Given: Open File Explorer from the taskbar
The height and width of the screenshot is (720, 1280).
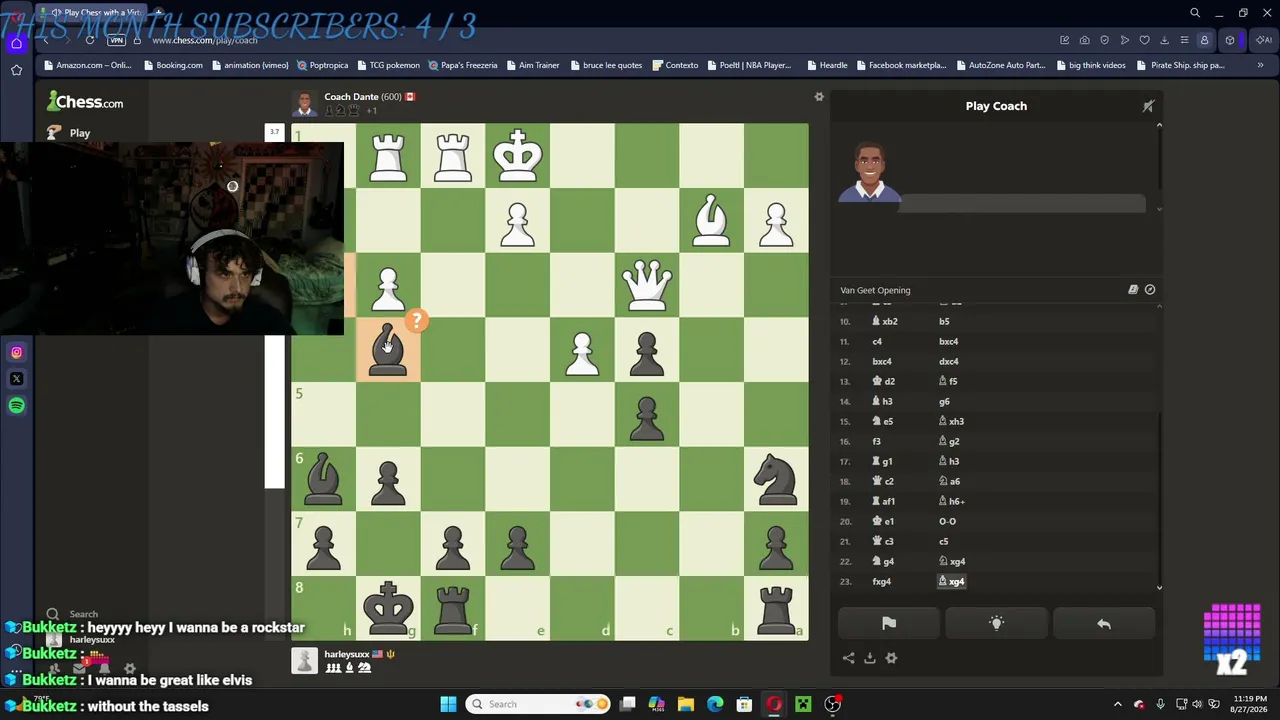Looking at the screenshot, I should (x=686, y=704).
